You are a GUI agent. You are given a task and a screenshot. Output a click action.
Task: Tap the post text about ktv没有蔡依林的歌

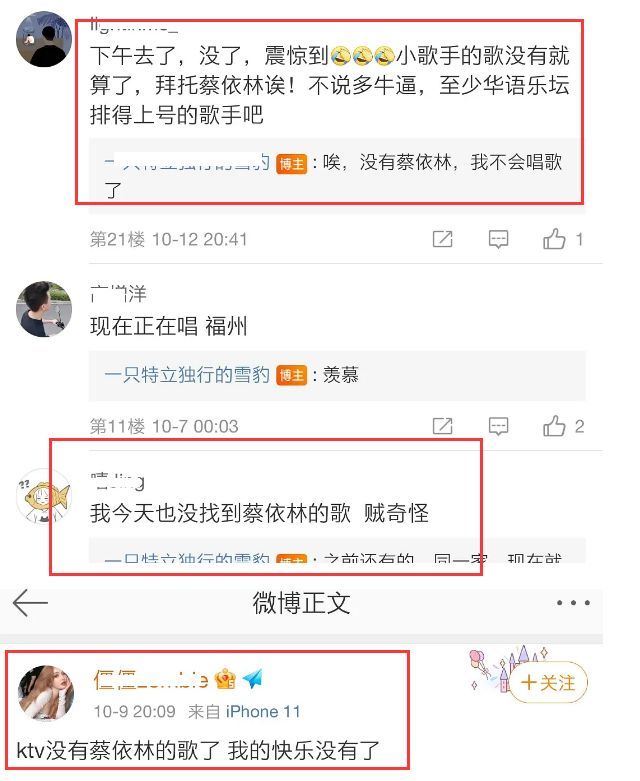[198, 751]
